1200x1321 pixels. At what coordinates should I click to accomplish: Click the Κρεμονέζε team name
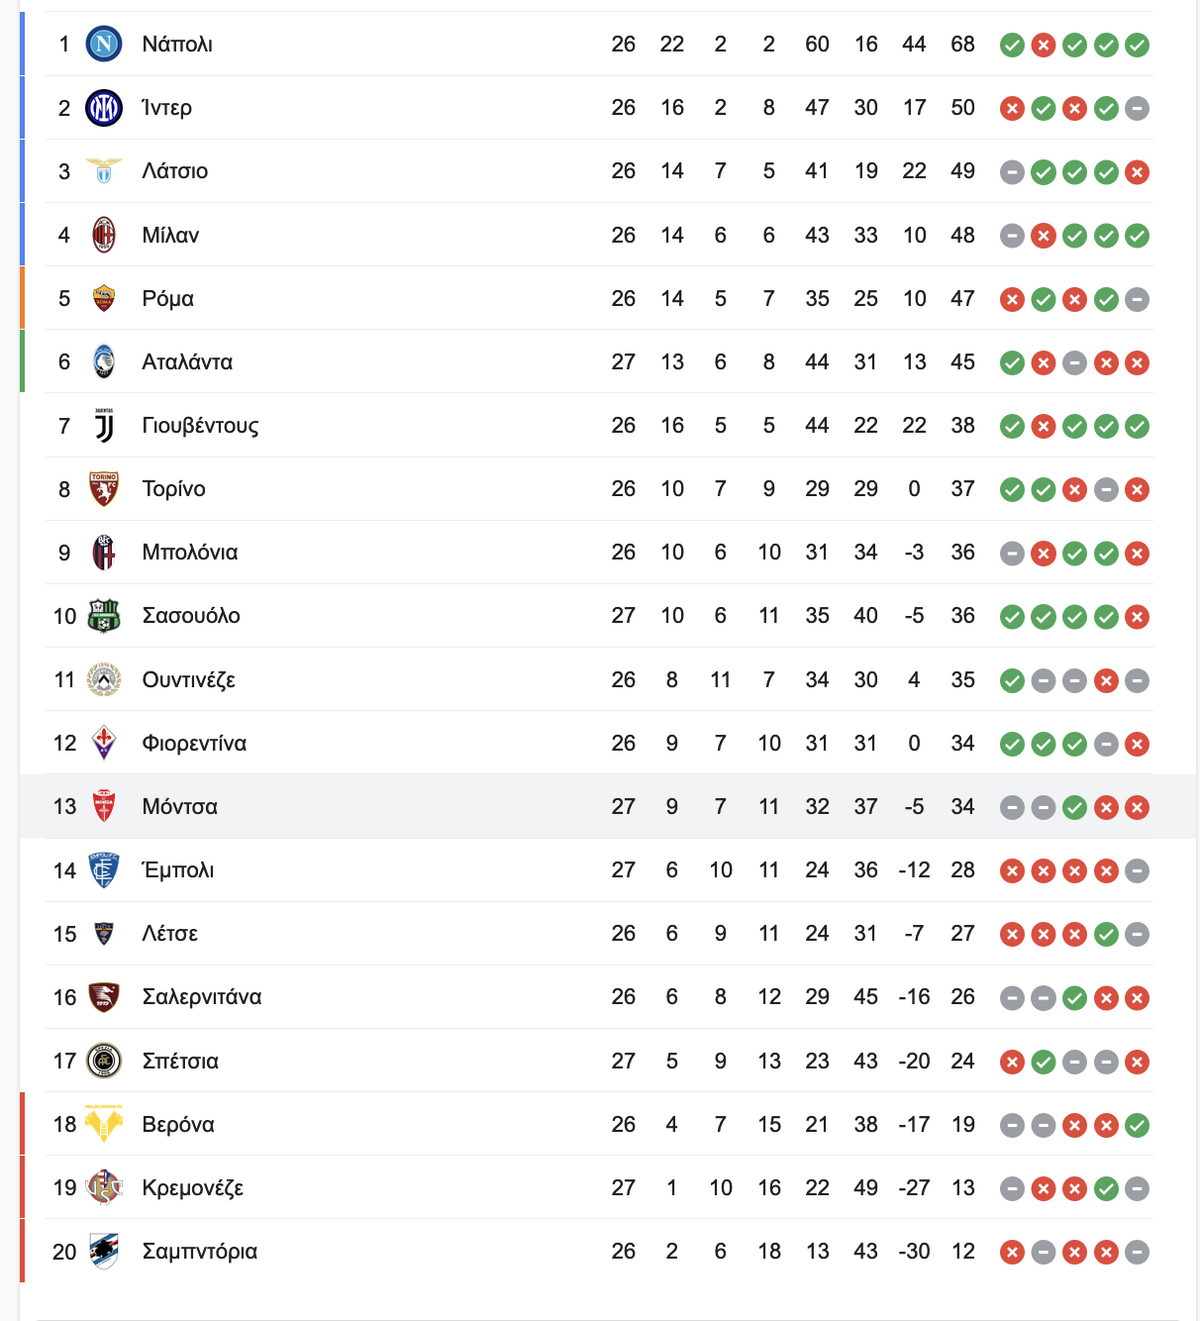click(x=193, y=1188)
